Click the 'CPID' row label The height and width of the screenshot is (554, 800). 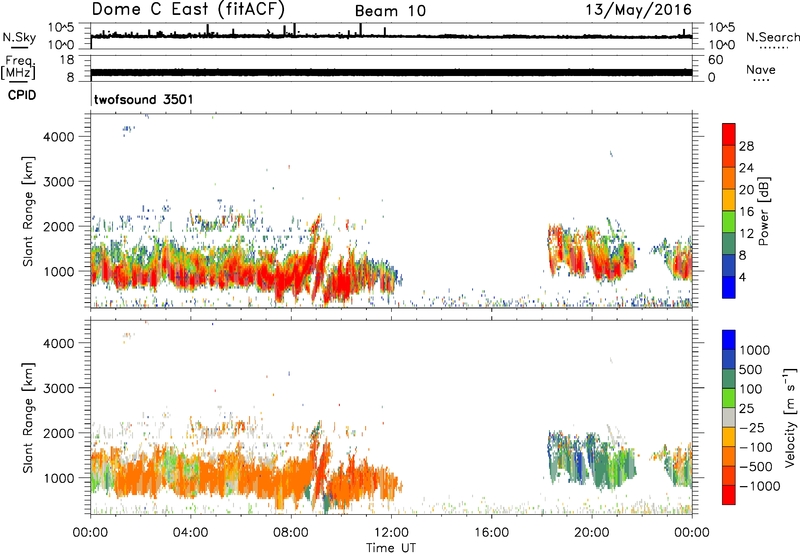(22, 95)
